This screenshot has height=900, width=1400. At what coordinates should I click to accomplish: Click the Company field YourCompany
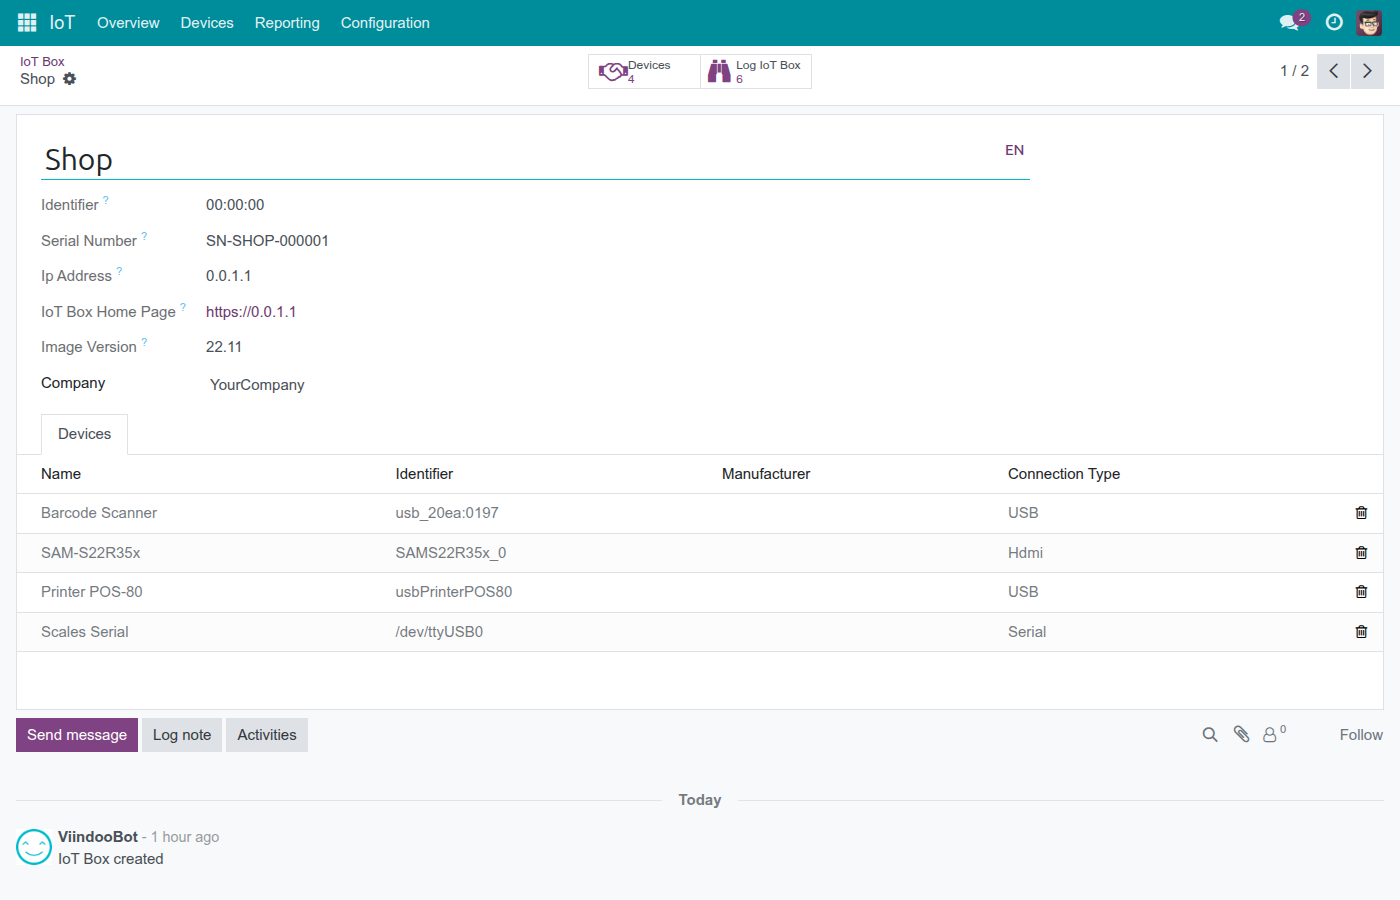pyautogui.click(x=257, y=385)
